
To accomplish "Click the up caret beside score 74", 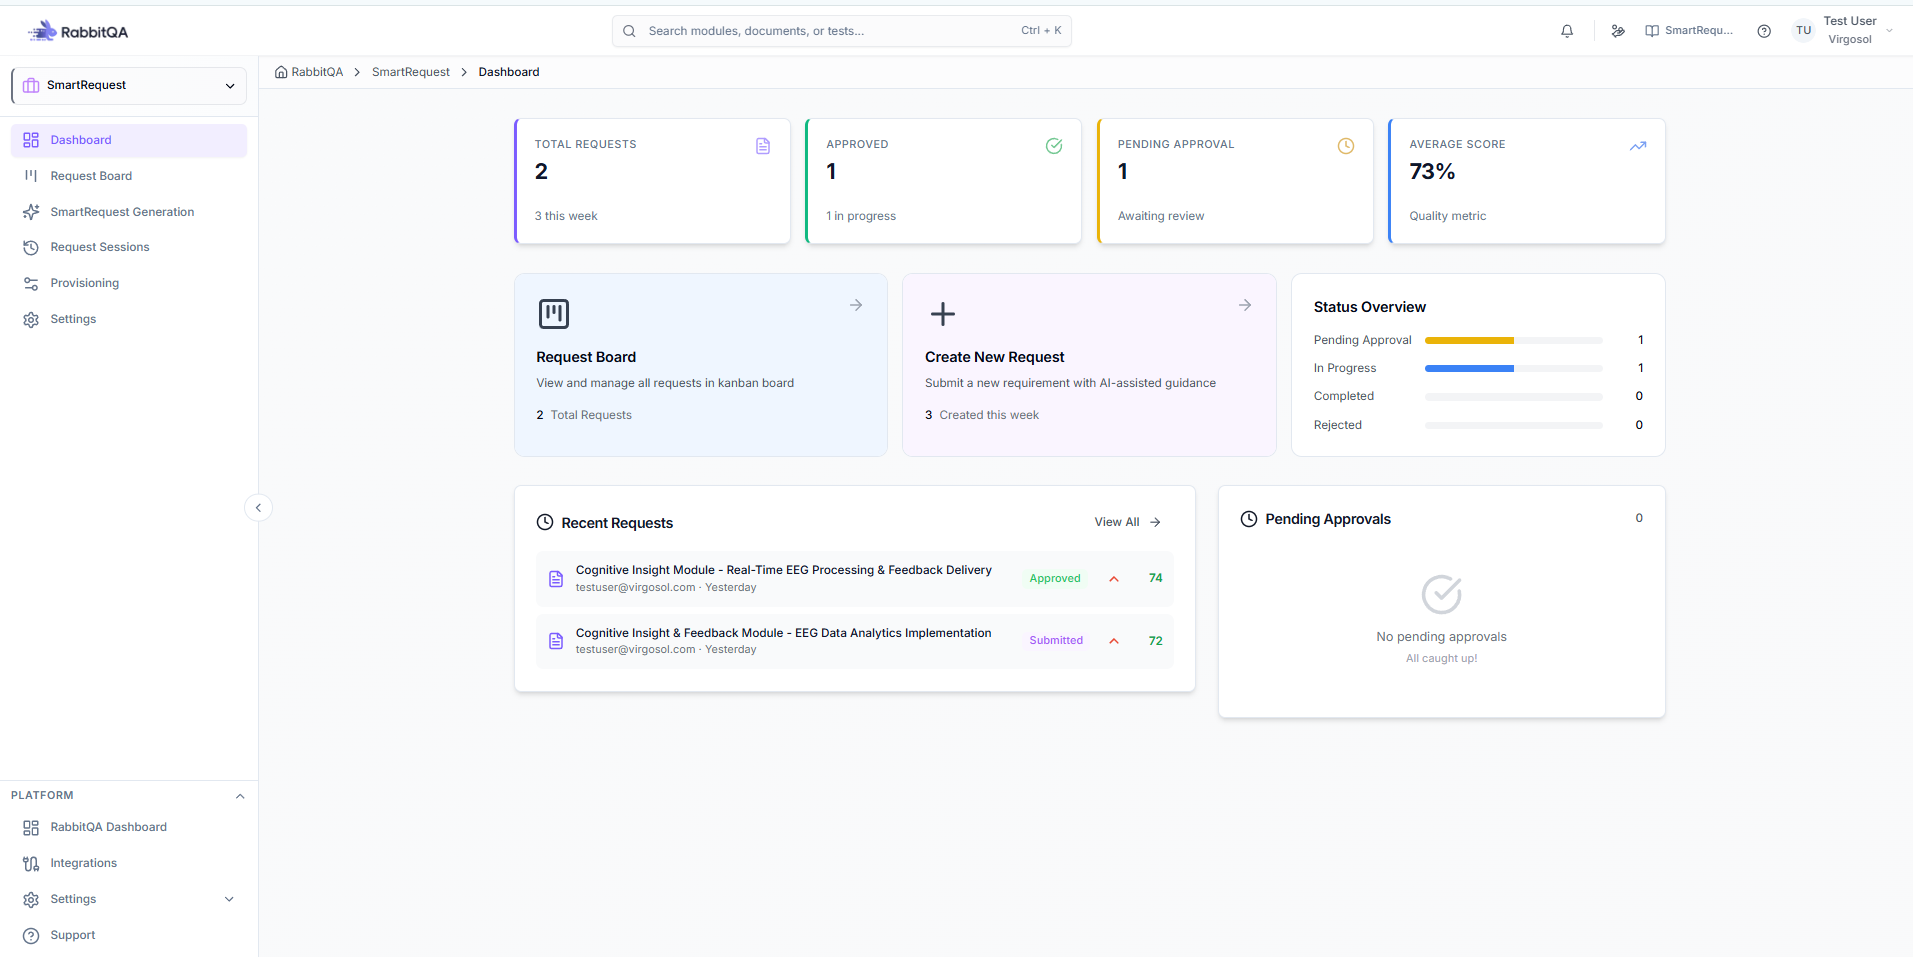I will click(x=1114, y=579).
